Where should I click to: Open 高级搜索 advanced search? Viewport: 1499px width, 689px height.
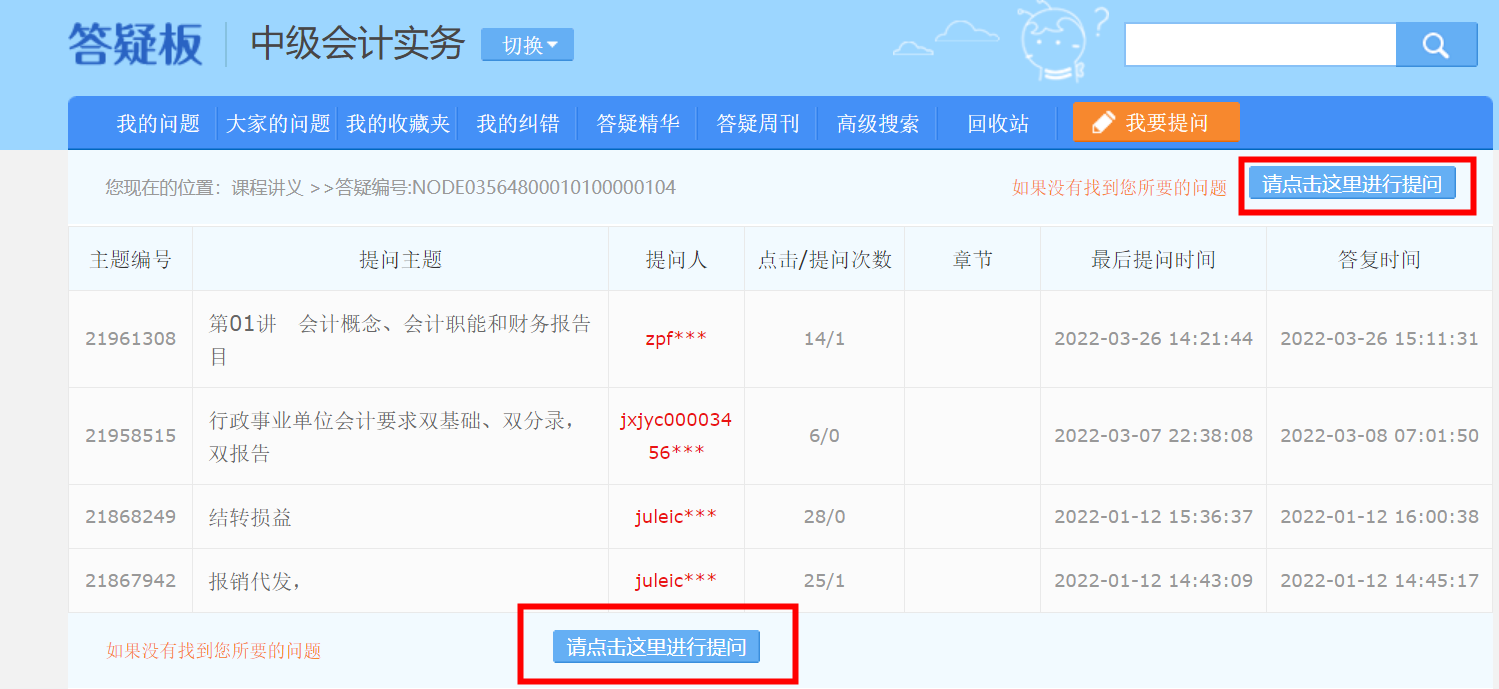pyautogui.click(x=877, y=121)
